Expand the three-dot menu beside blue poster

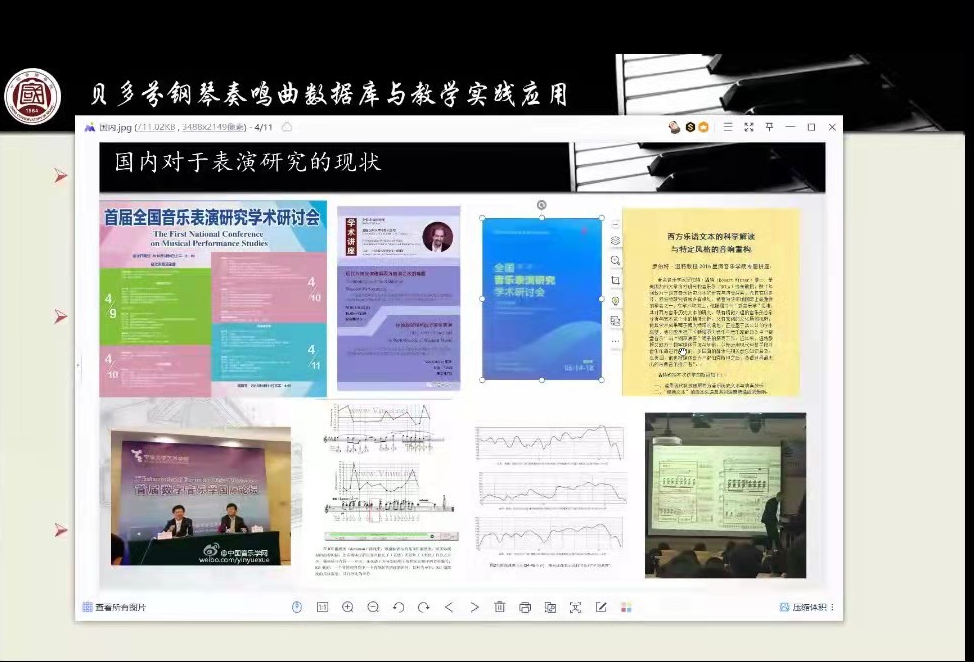[615, 341]
